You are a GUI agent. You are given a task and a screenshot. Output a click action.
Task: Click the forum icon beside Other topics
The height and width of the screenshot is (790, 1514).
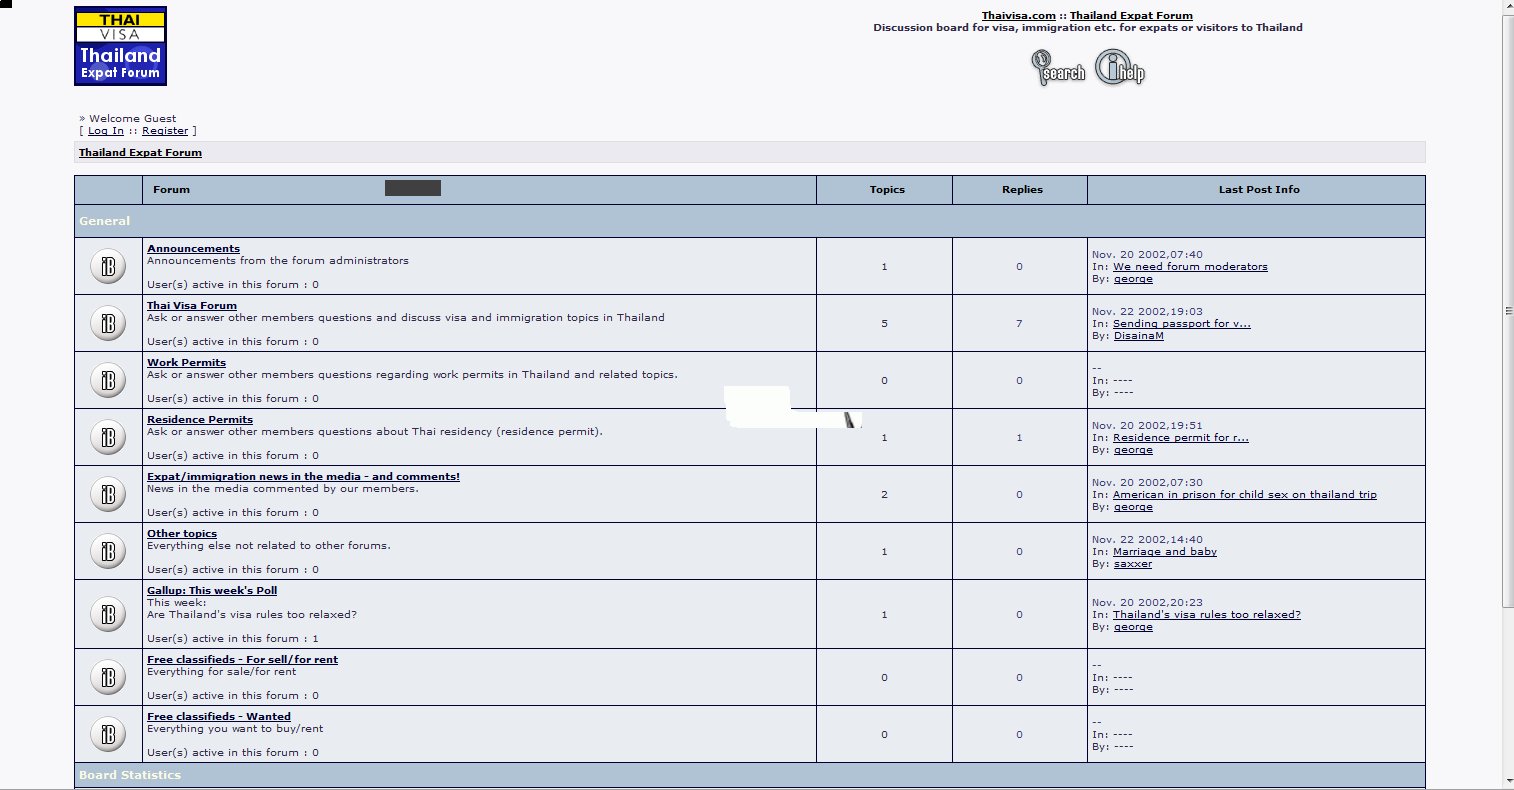click(x=108, y=551)
